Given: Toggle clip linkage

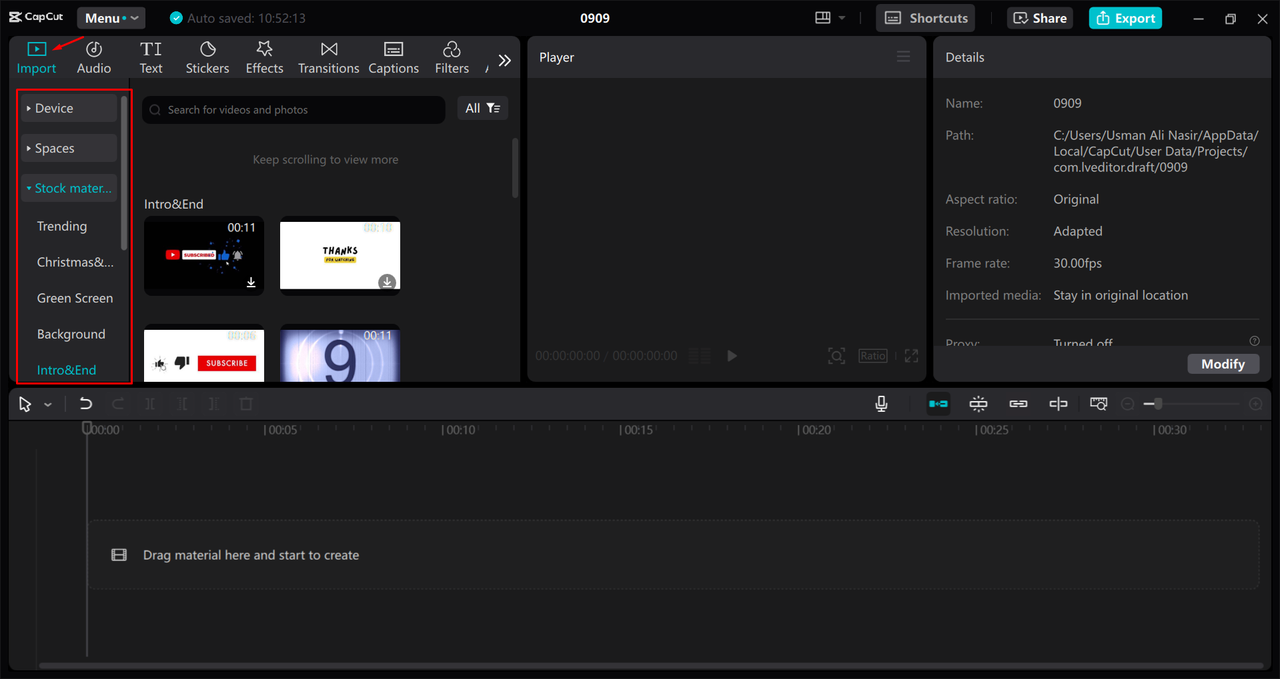Looking at the screenshot, I should pyautogui.click(x=1018, y=404).
